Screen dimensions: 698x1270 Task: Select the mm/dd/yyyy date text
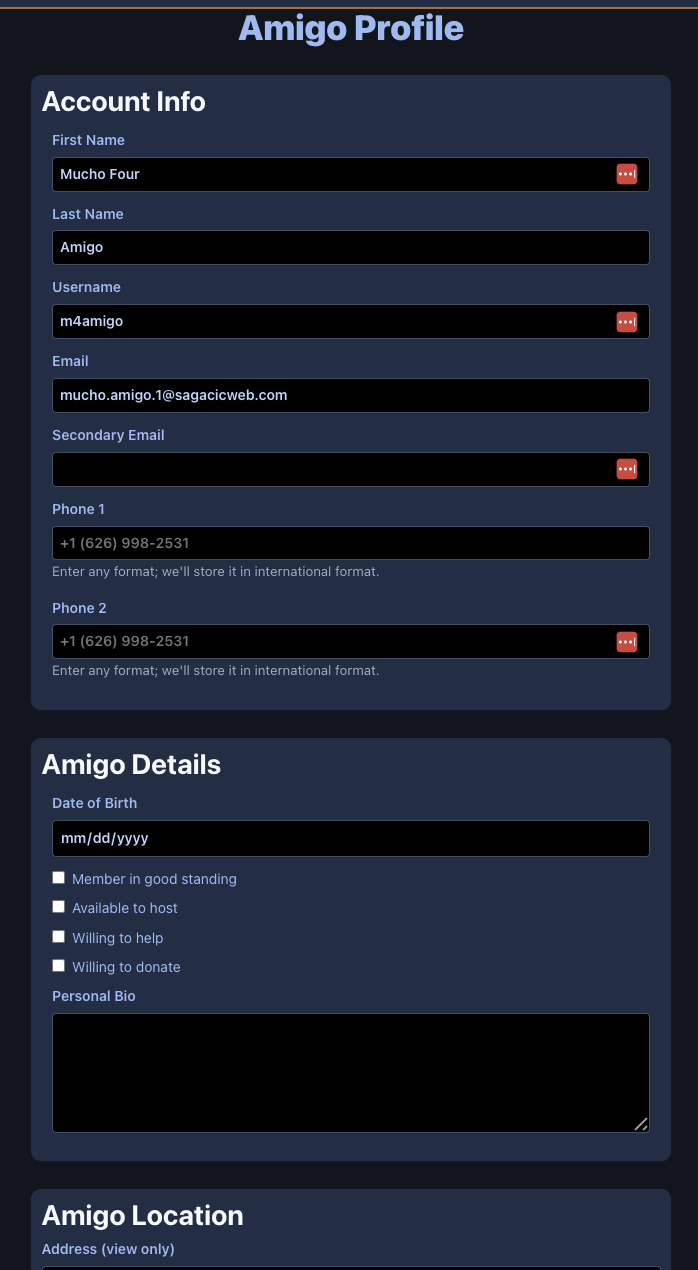(104, 838)
